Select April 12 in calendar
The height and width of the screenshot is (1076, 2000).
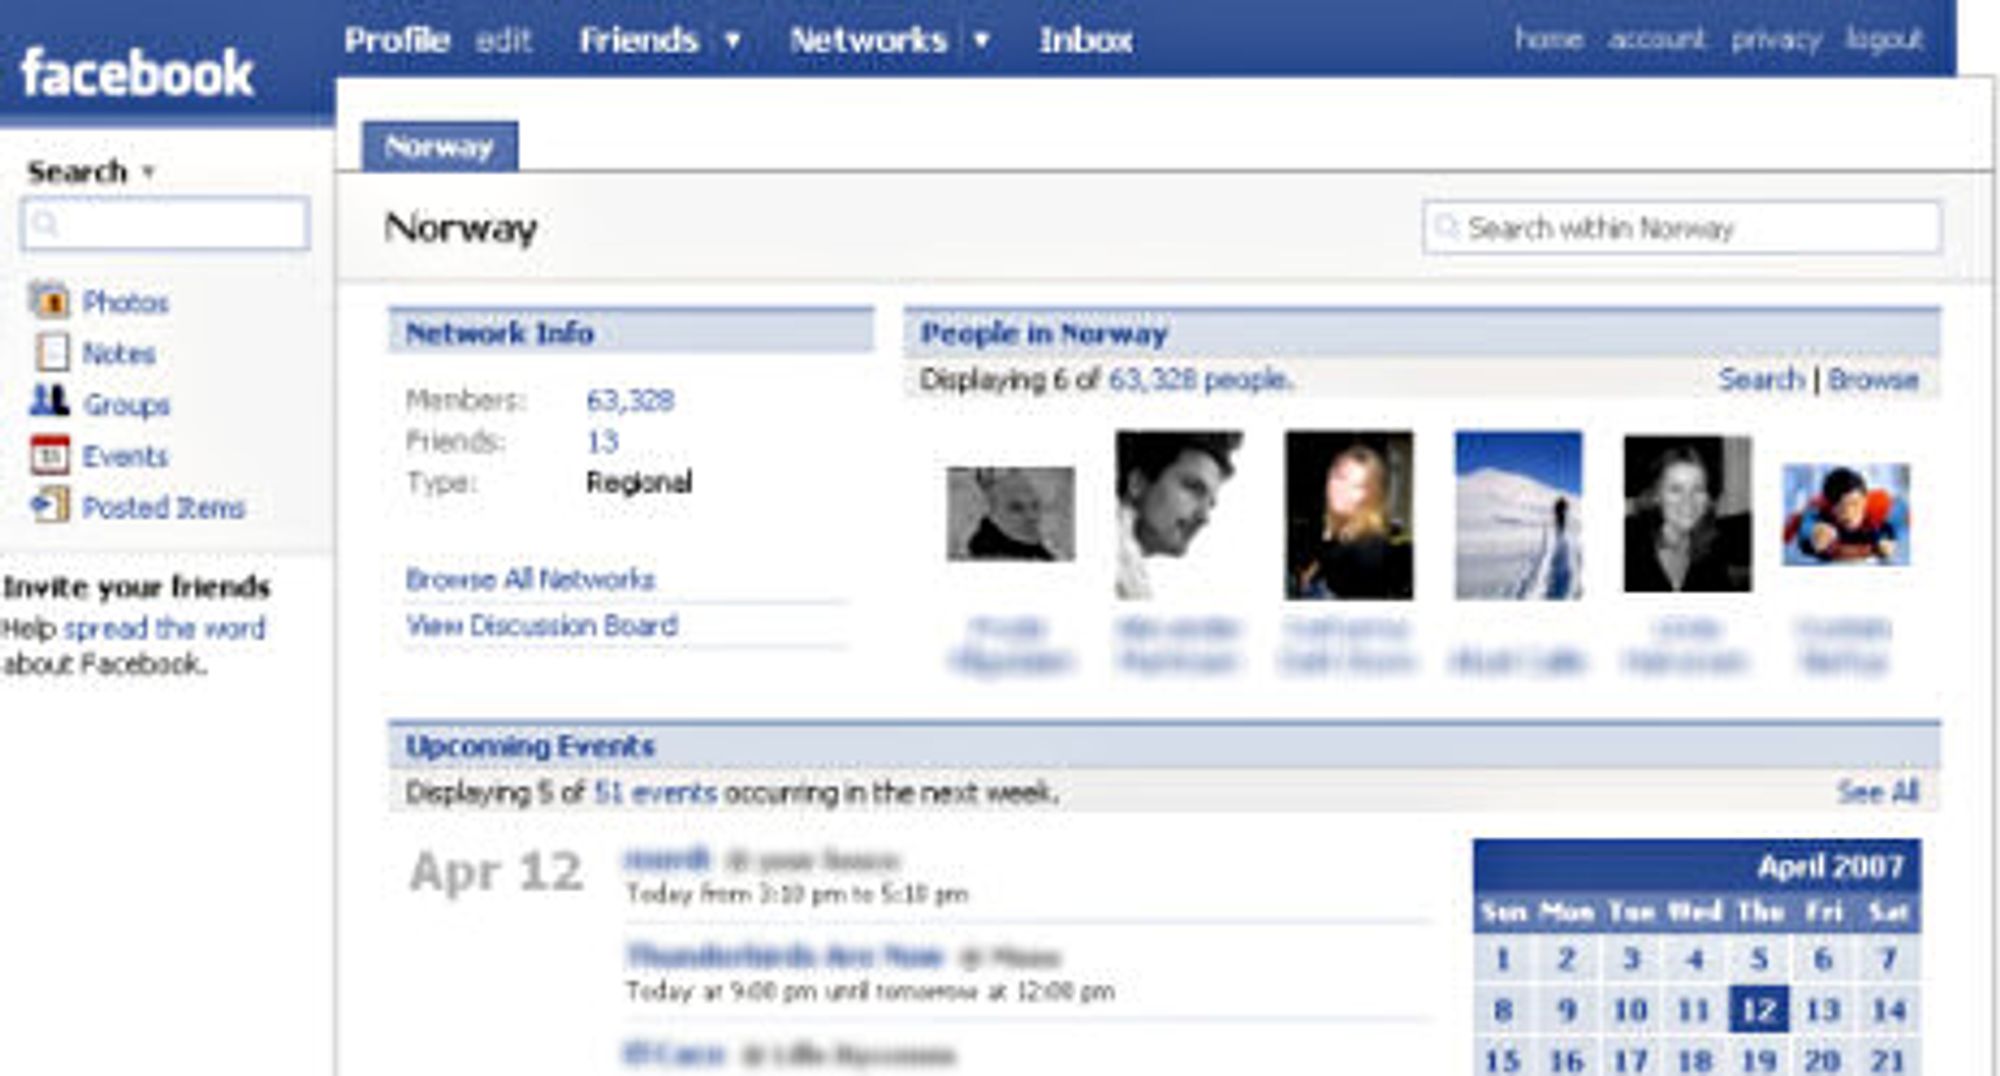click(1759, 1010)
